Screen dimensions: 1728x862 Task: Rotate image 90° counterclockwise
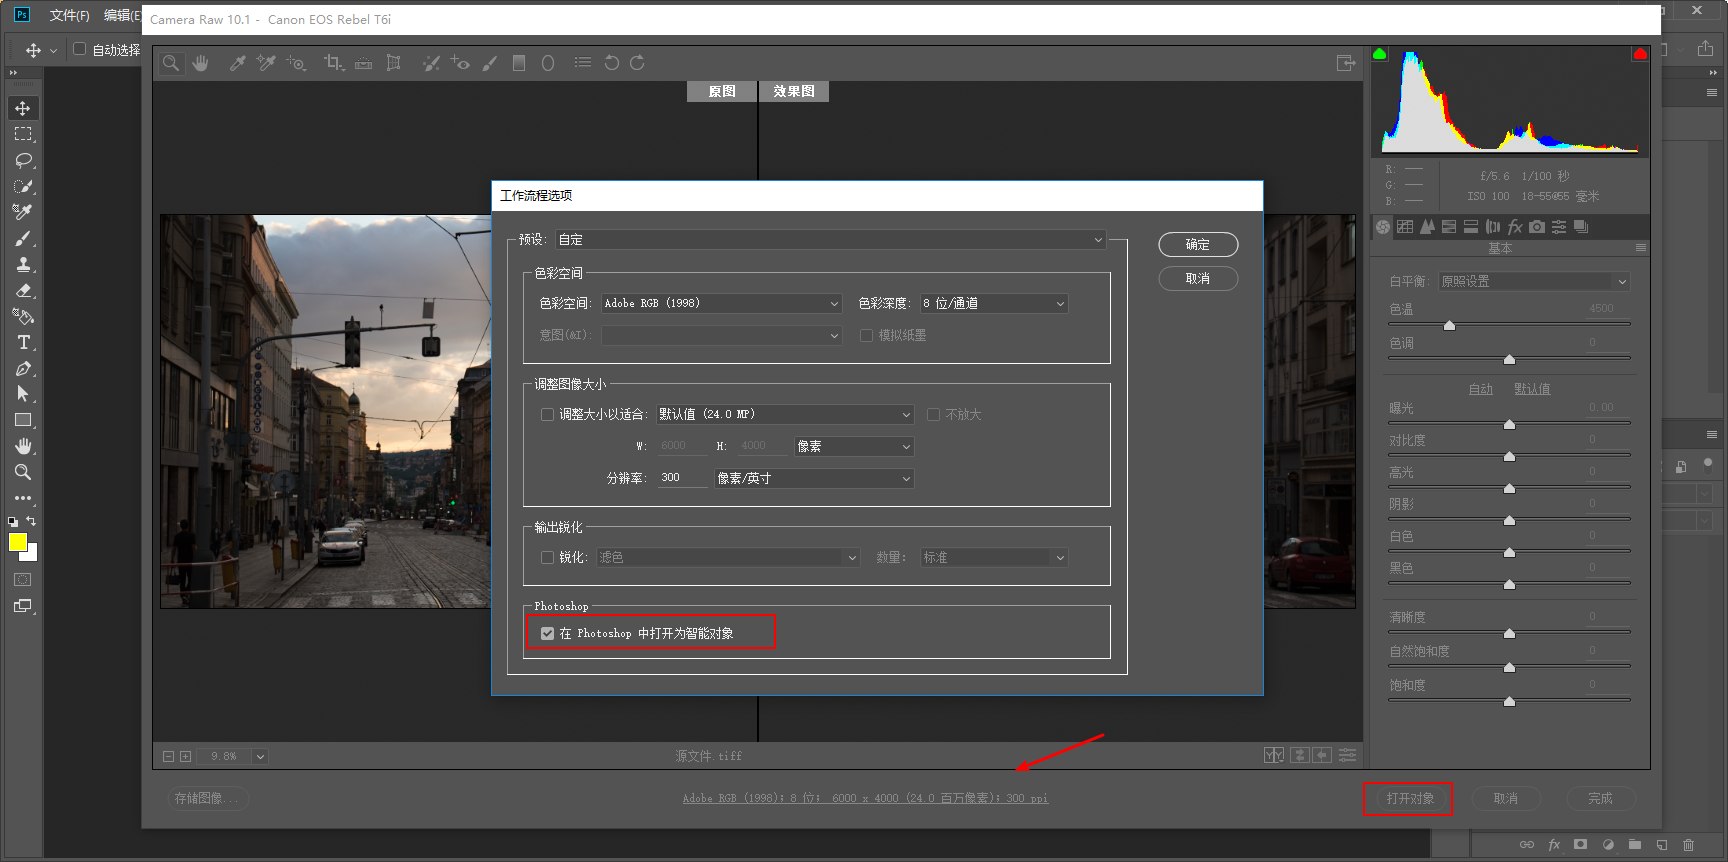coord(612,63)
